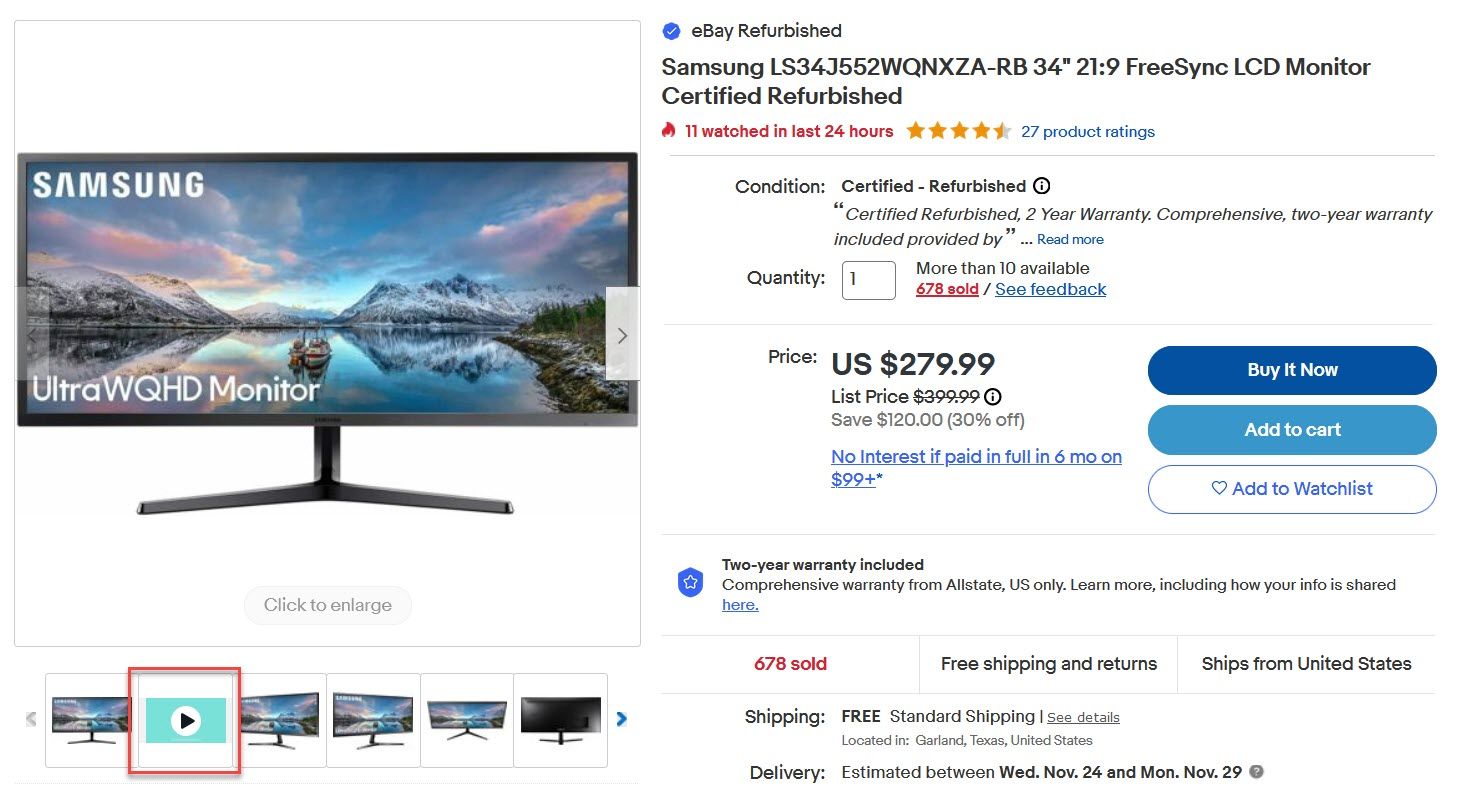Select the rear-view monitor thumbnail

pos(560,720)
